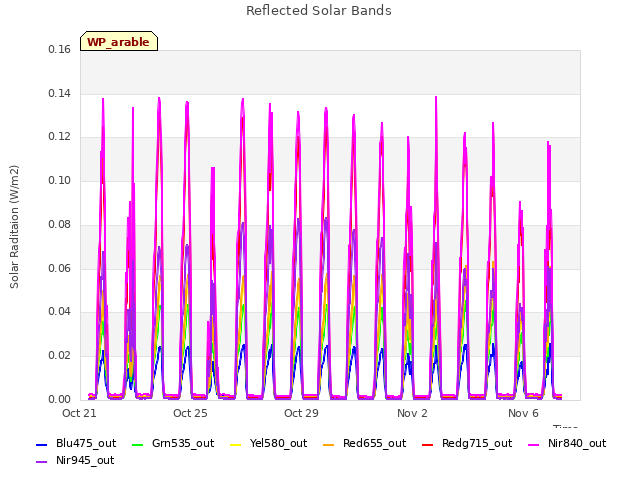The image size is (640, 480).
Task: Click the Nov 6 x-axis tick label
Action: point(523,413)
